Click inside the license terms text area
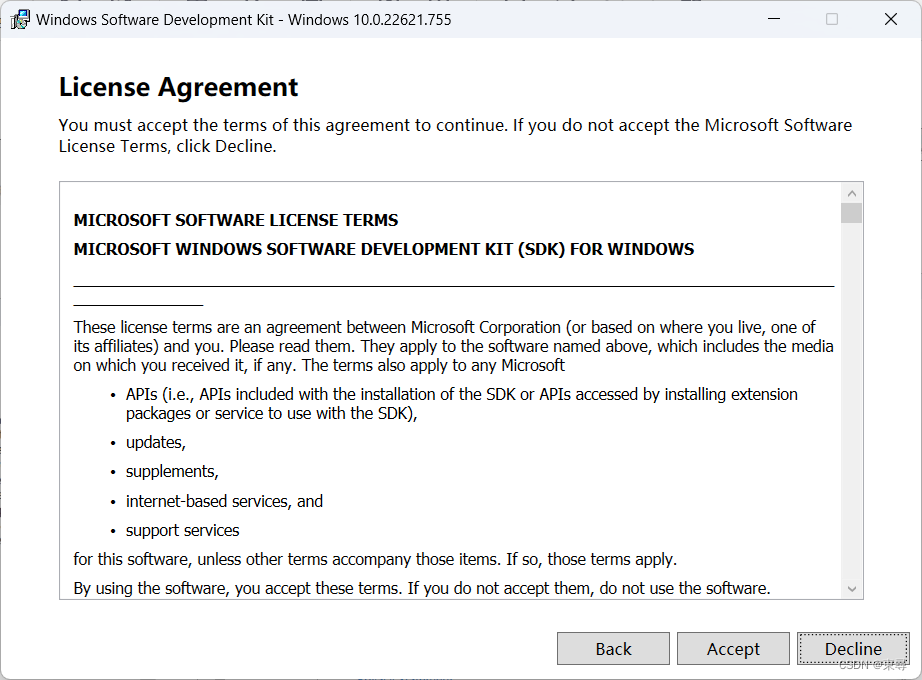This screenshot has height=680, width=922. click(450, 390)
